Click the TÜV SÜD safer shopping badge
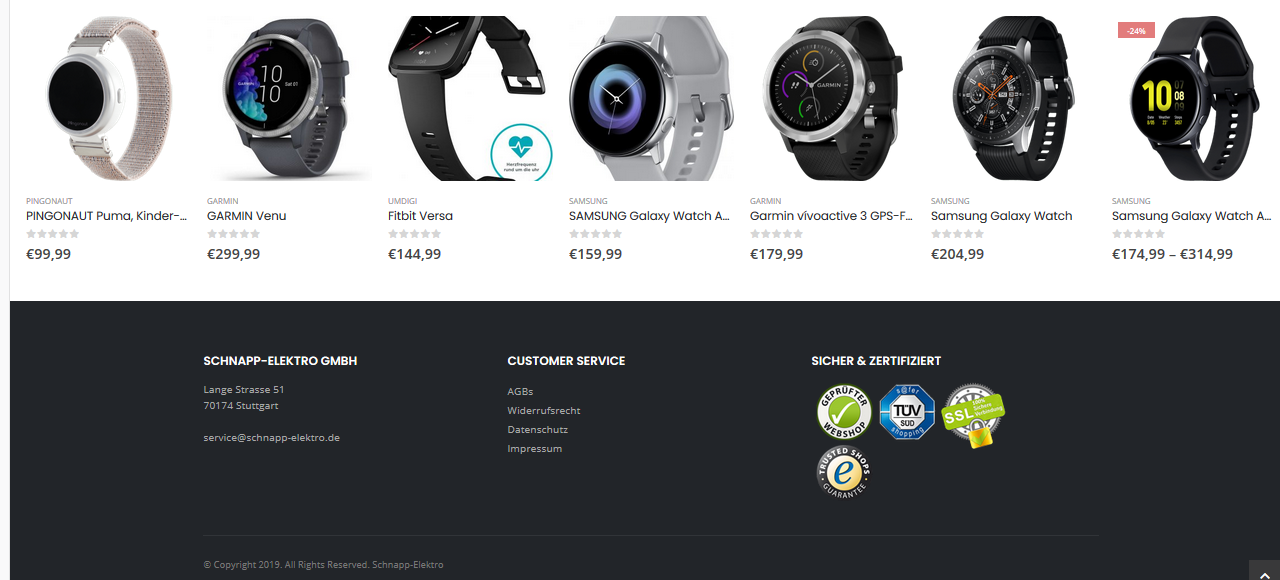The height and width of the screenshot is (580, 1280). [x=907, y=412]
